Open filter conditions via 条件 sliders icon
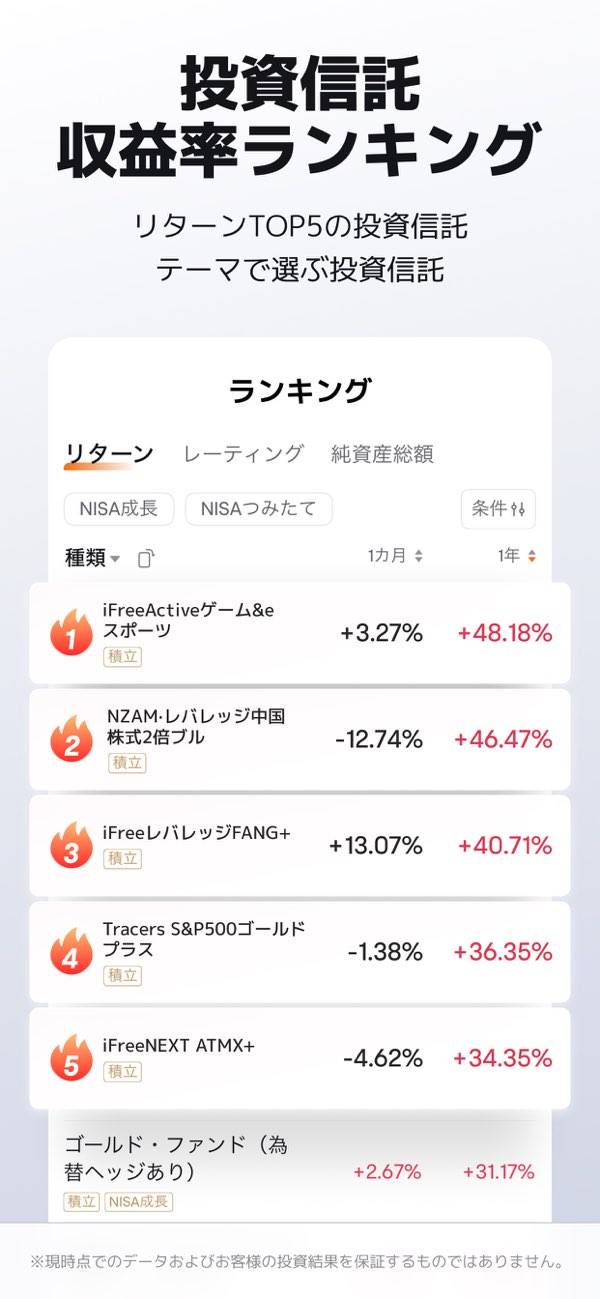This screenshot has height=1299, width=600. [498, 509]
